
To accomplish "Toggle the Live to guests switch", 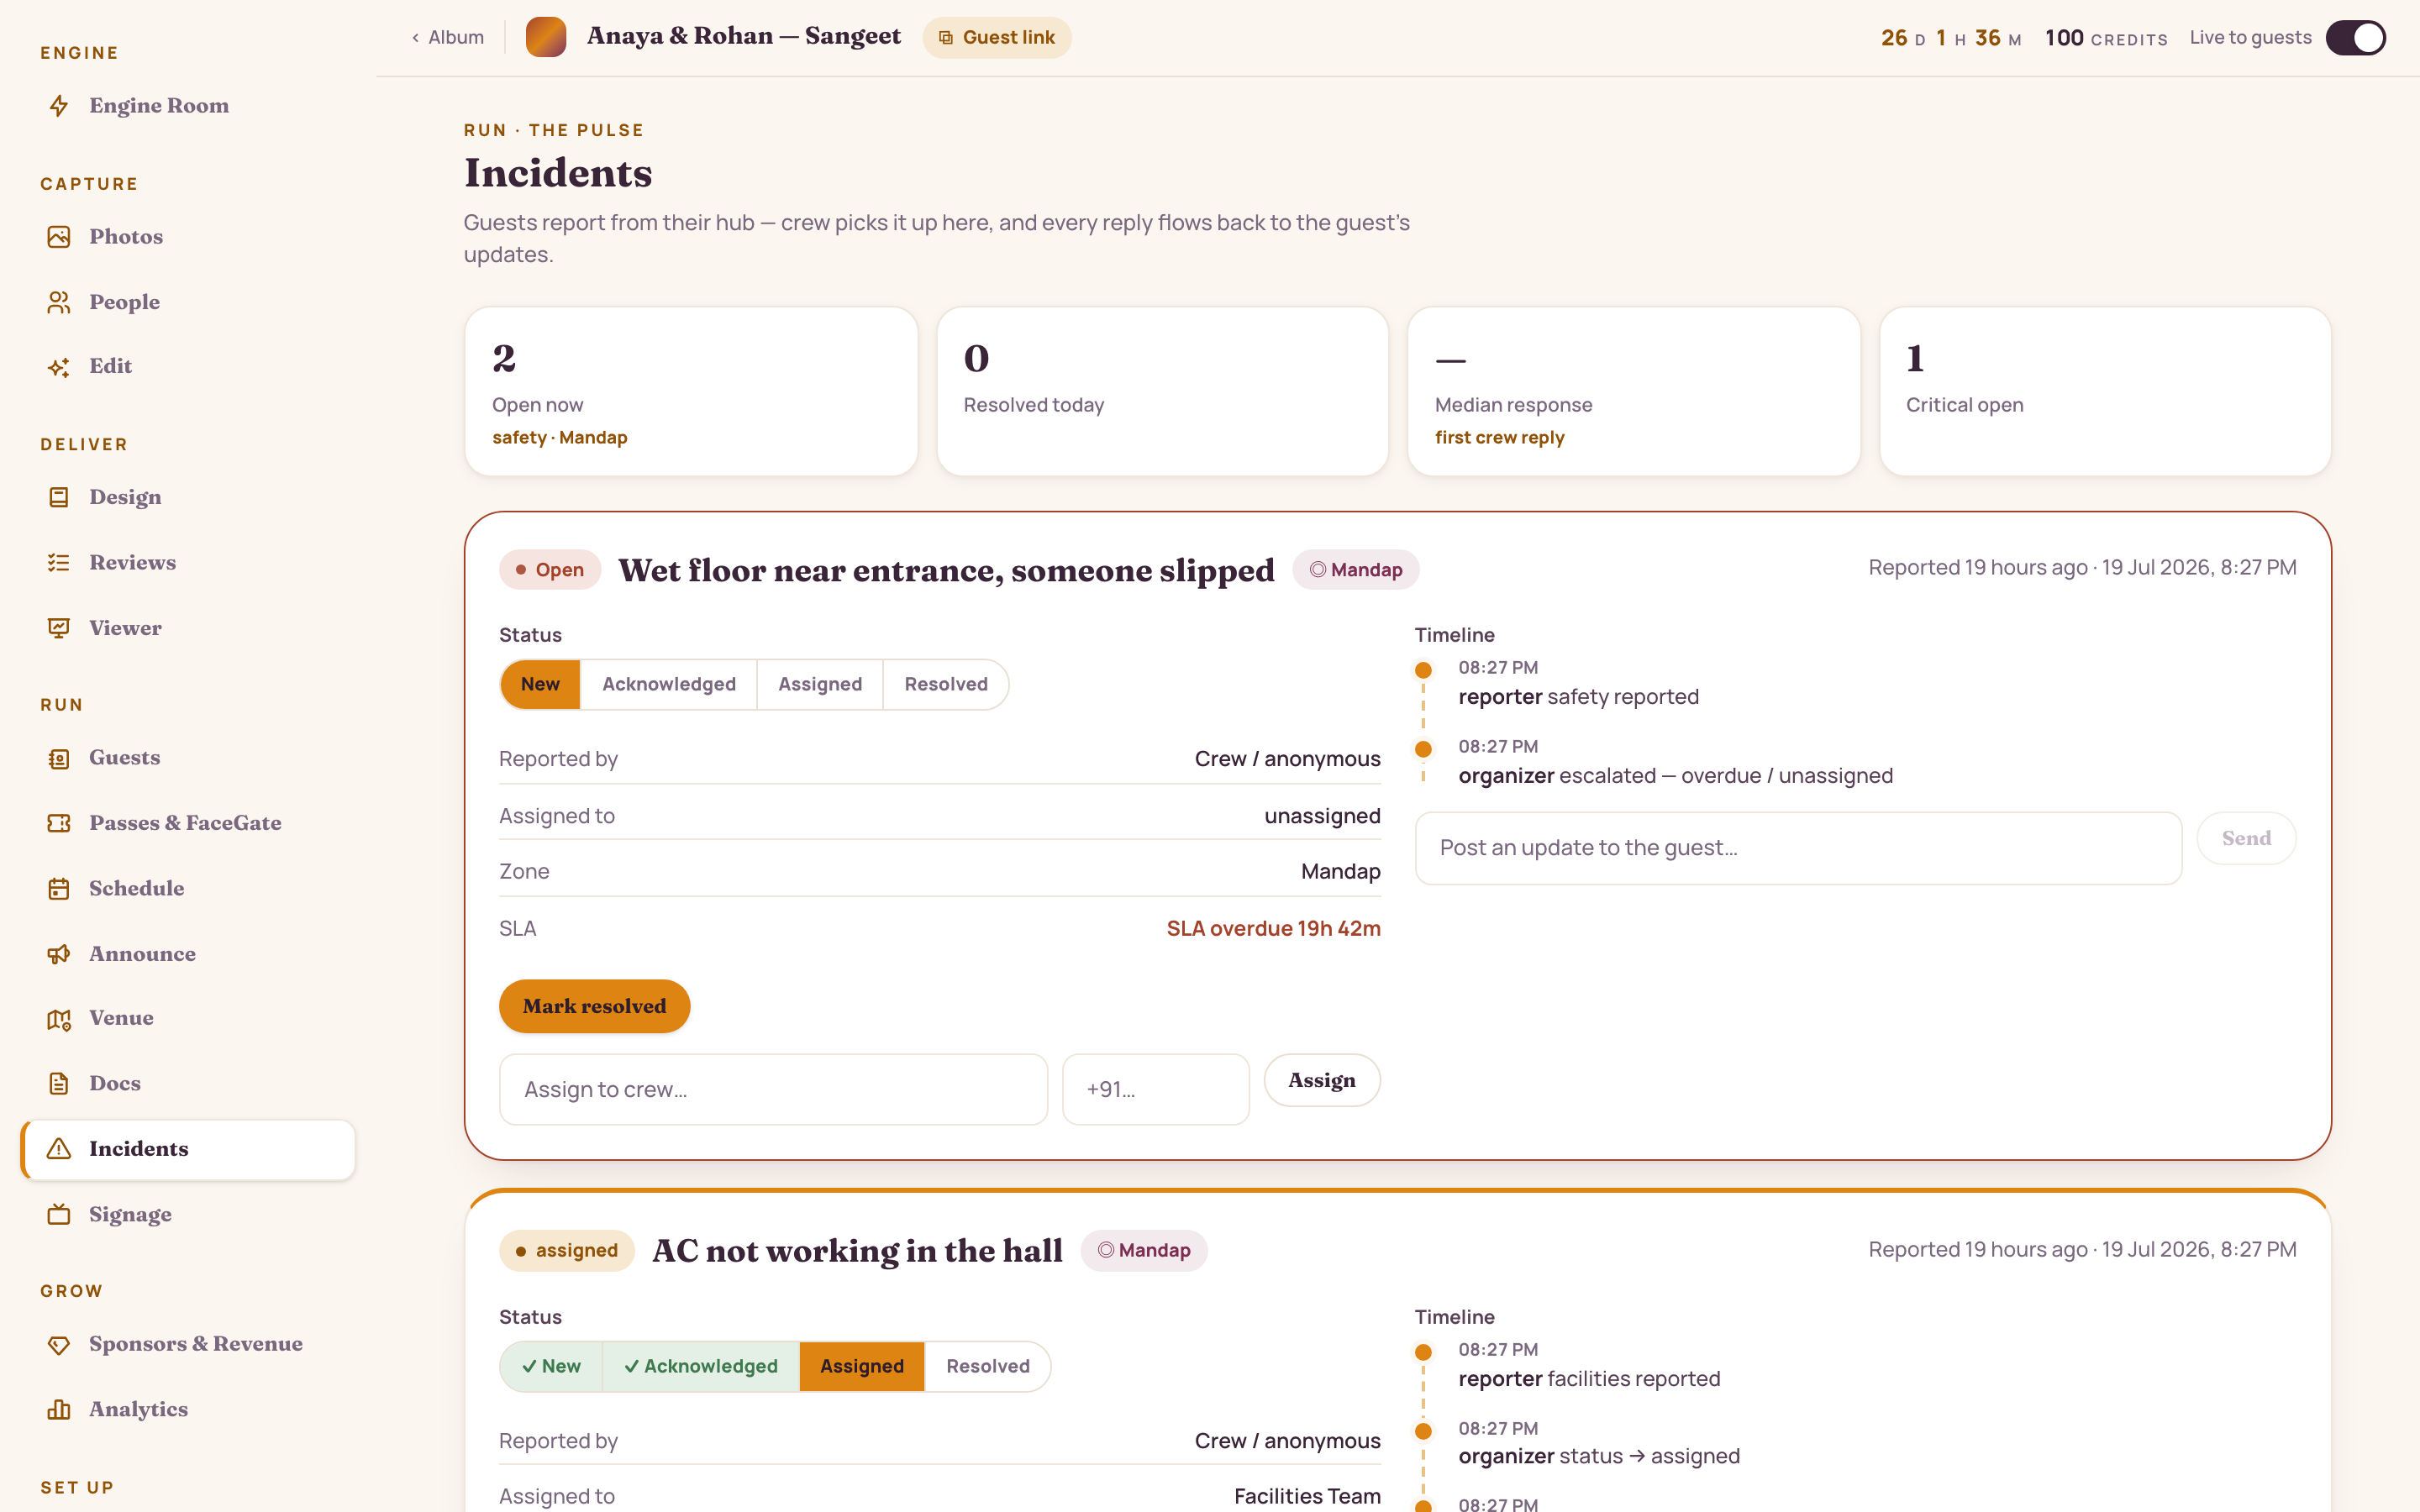I will (x=2356, y=38).
